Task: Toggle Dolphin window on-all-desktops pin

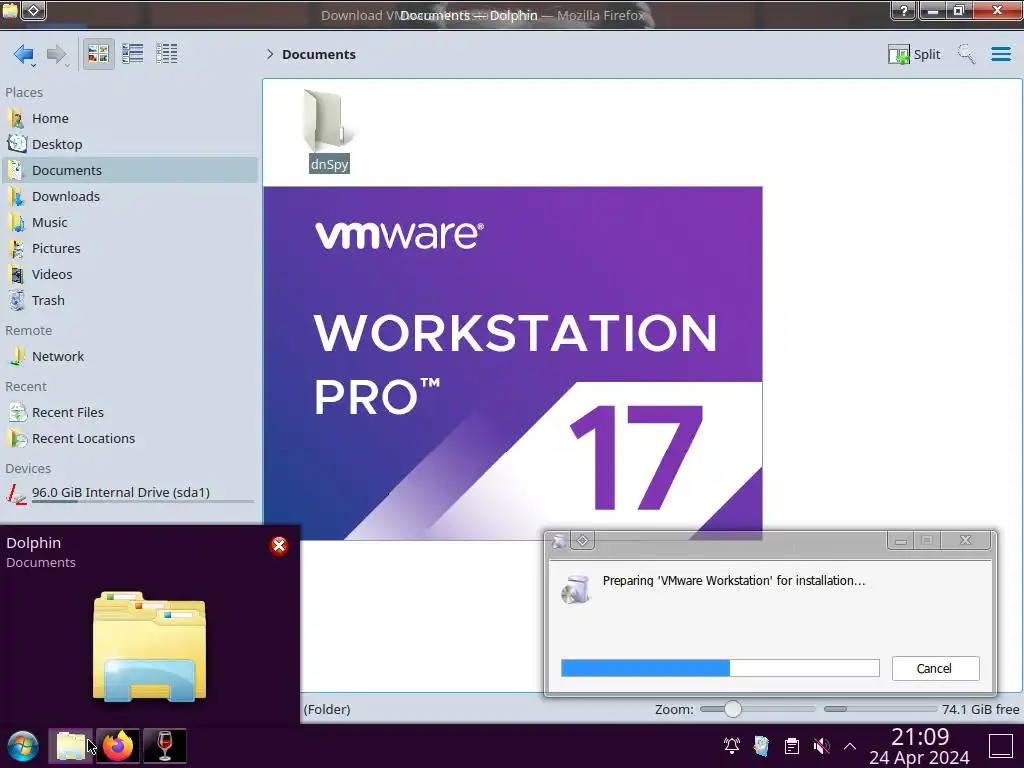Action: point(34,10)
